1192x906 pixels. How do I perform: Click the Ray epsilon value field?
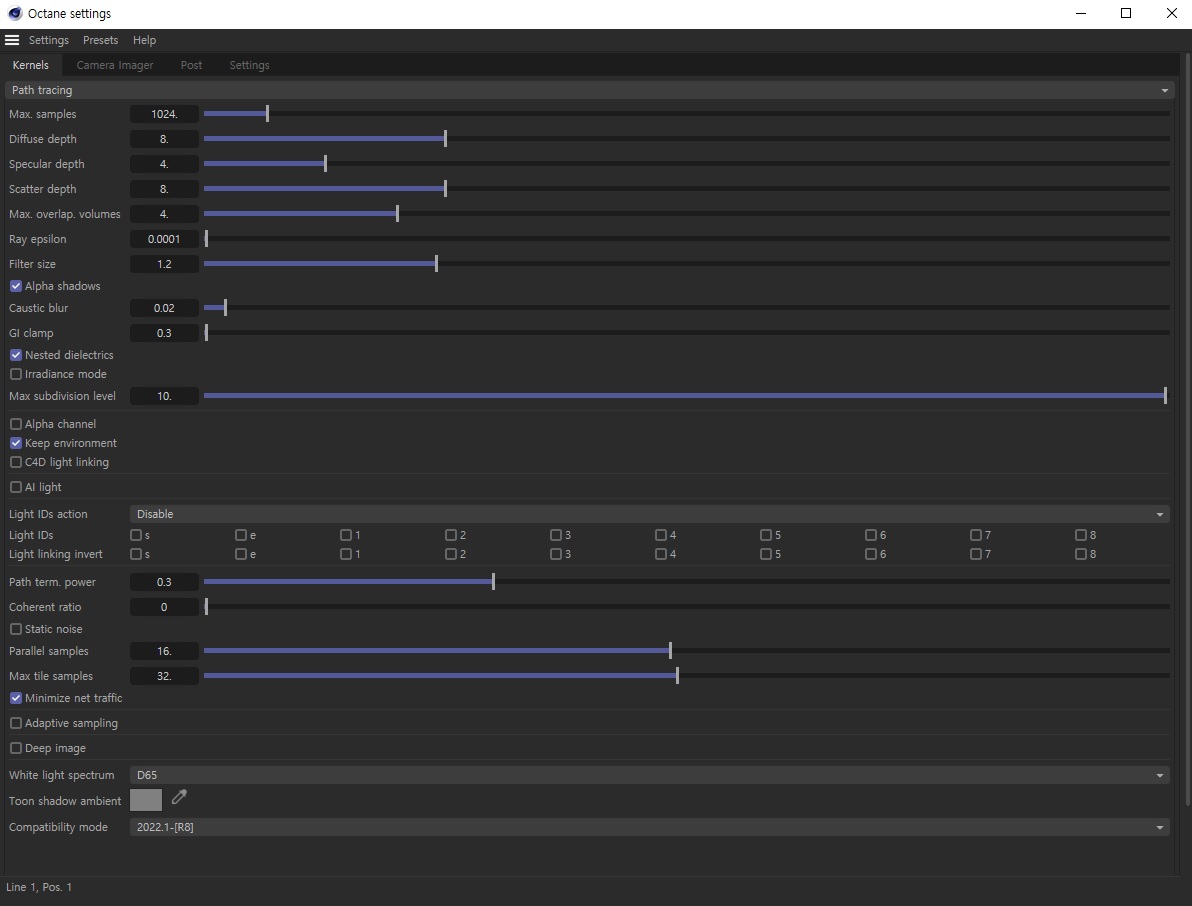(164, 239)
